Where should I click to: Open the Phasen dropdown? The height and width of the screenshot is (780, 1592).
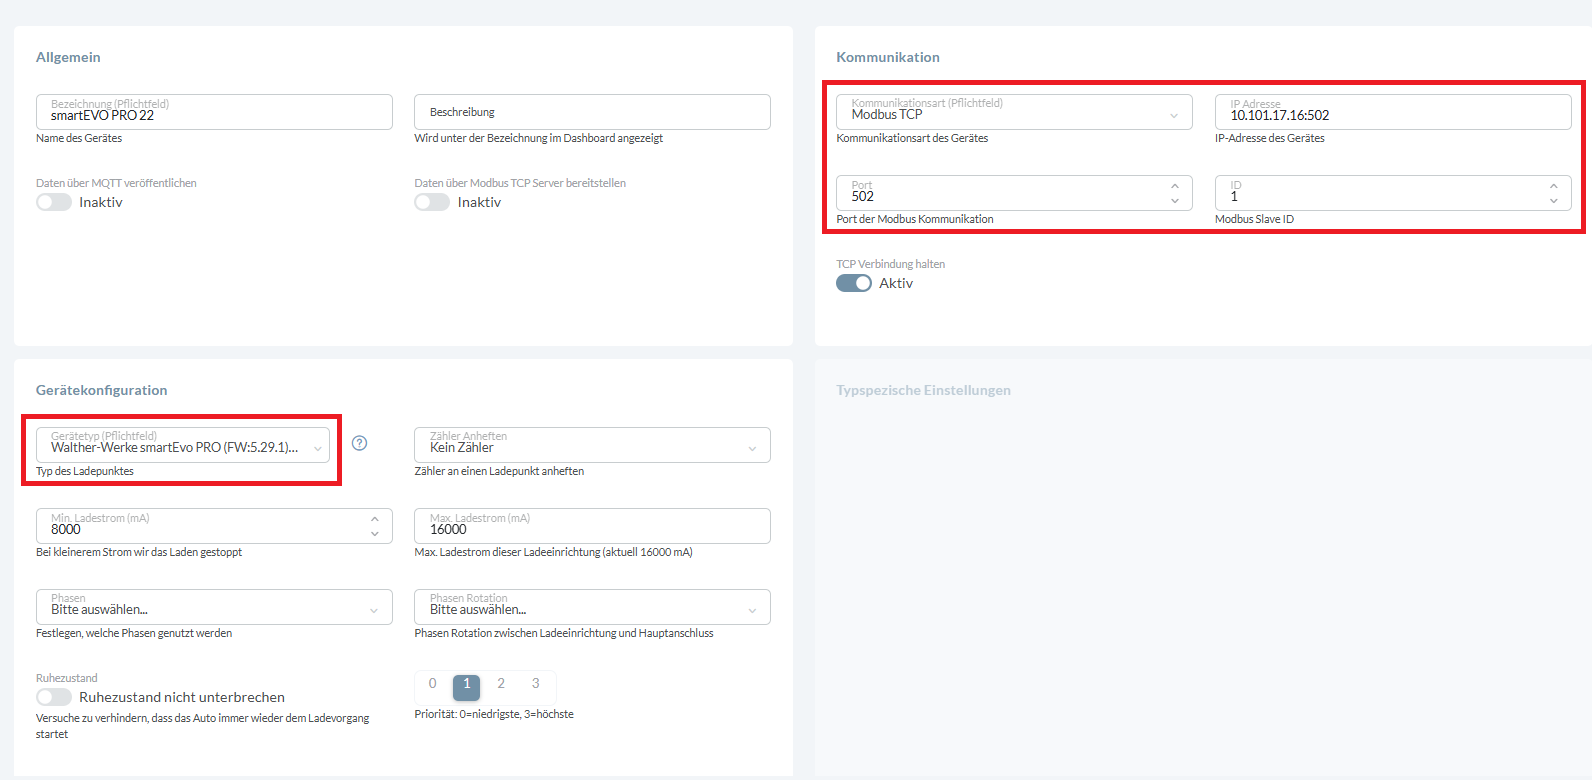[x=214, y=607]
